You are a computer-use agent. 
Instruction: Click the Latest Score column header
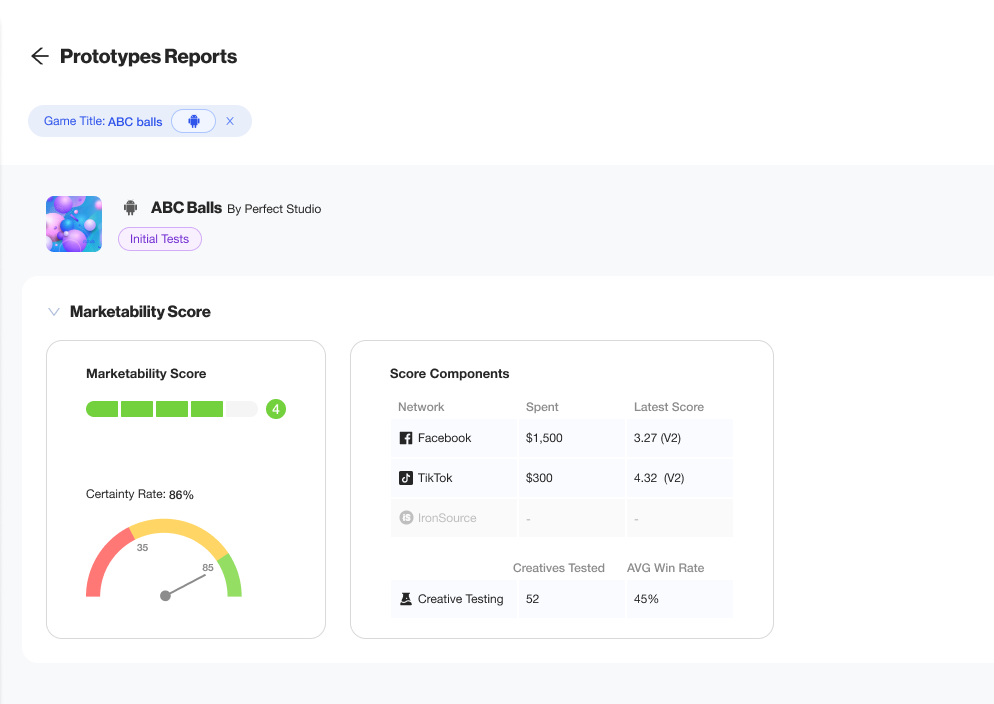click(668, 407)
